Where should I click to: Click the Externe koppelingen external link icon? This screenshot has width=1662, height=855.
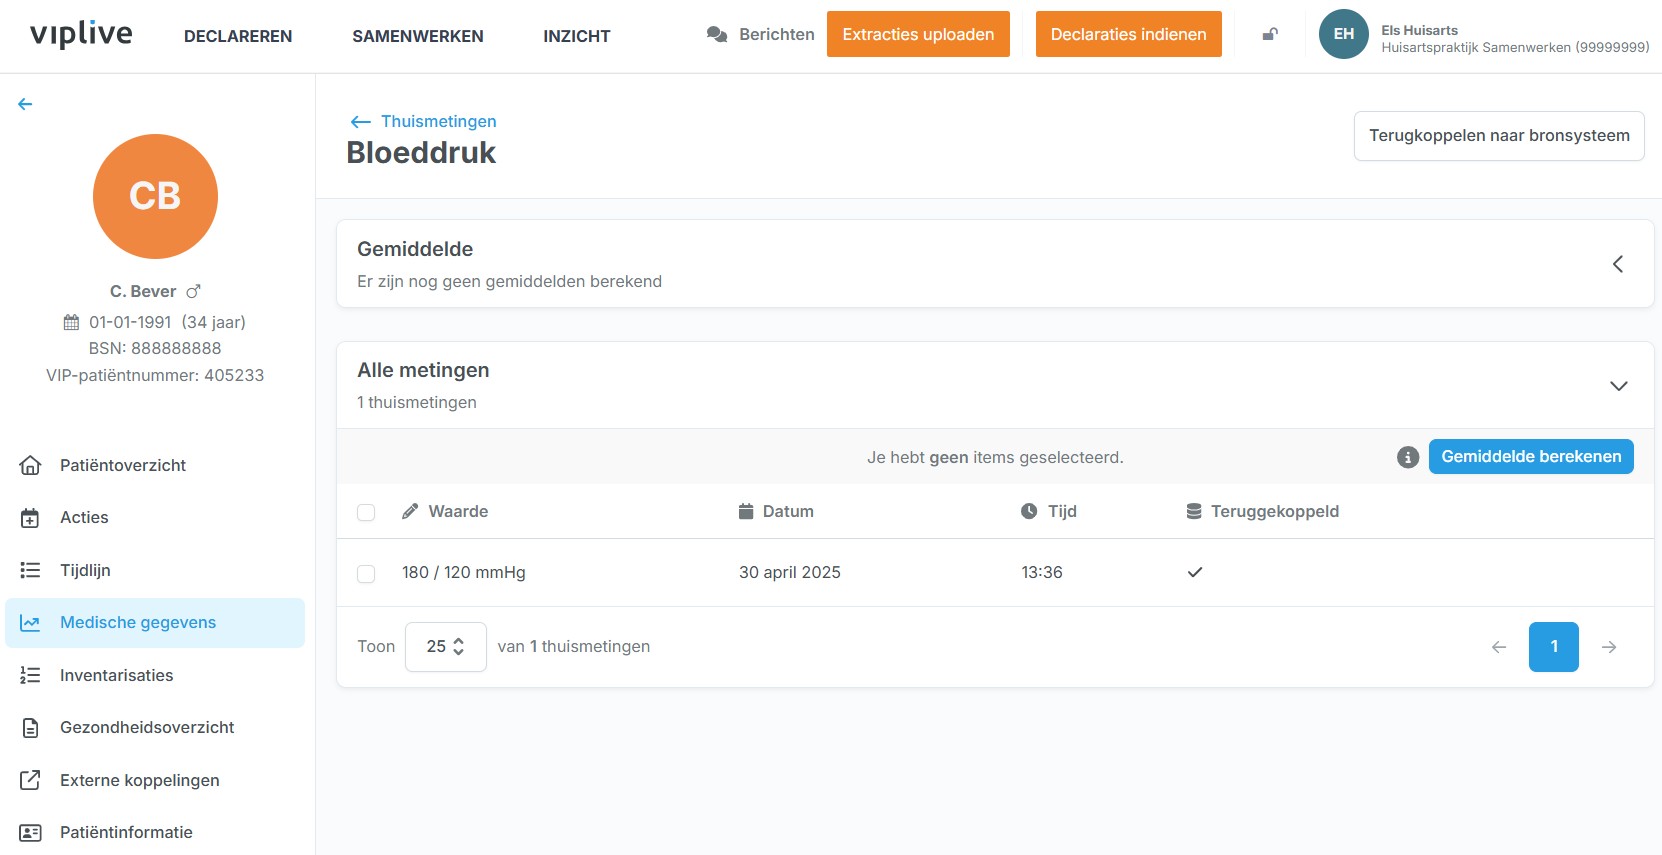click(31, 780)
